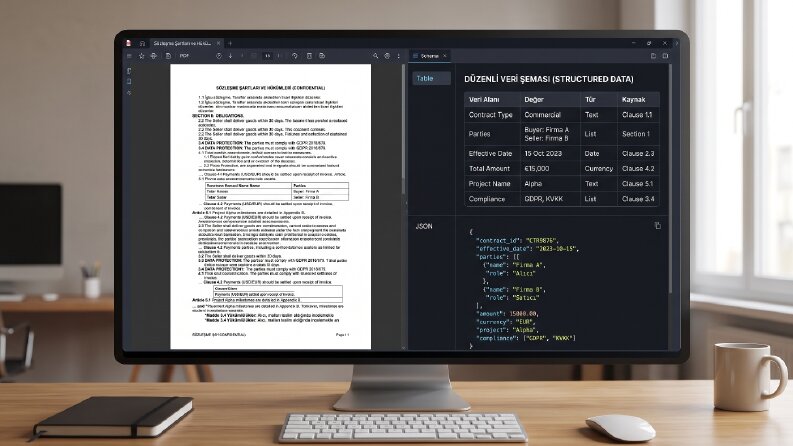Click the Schema panel vertical scrollbar
The height and width of the screenshot is (446, 793).
coord(671,177)
